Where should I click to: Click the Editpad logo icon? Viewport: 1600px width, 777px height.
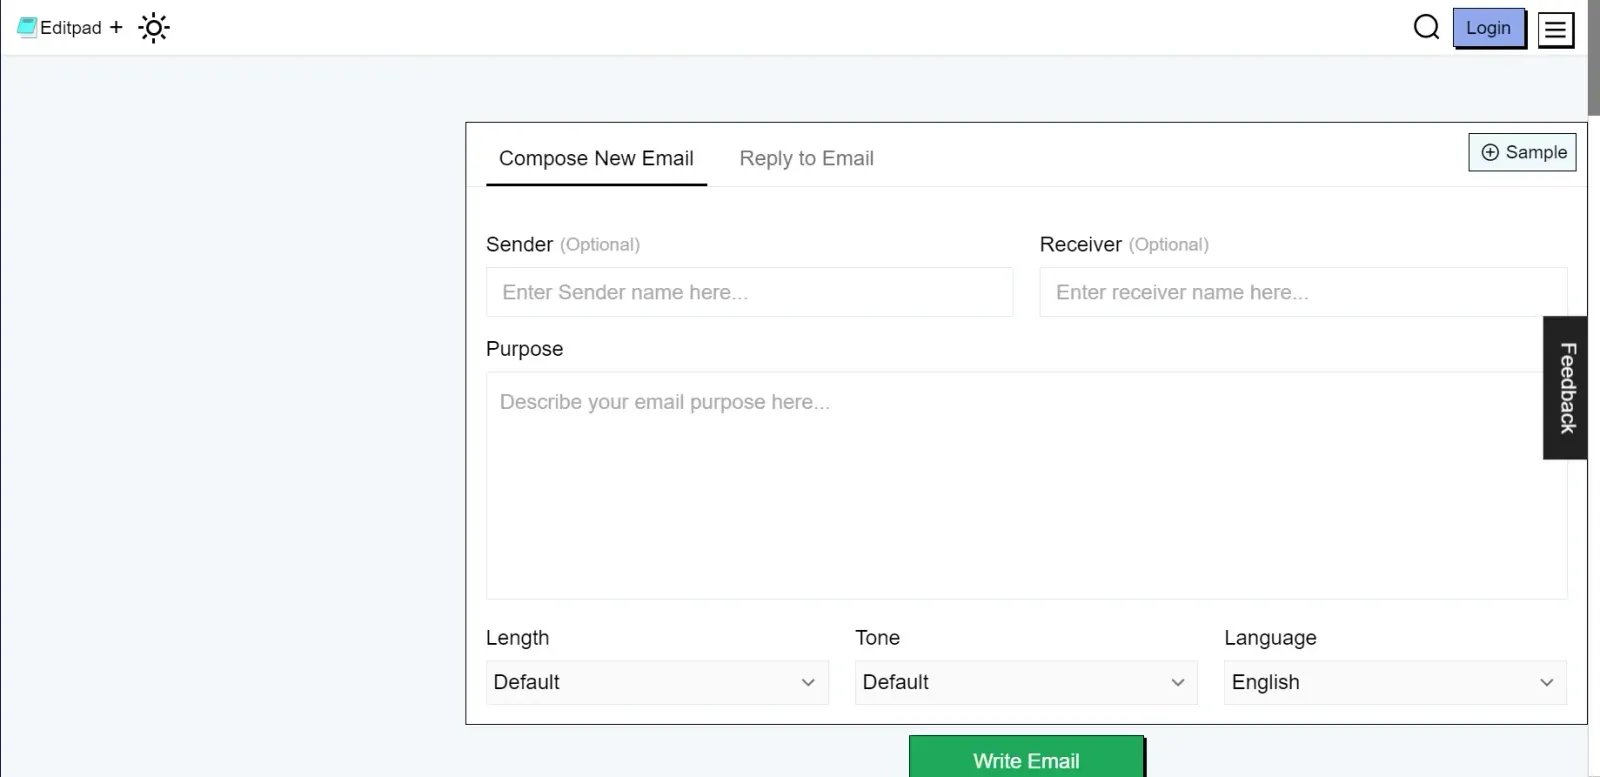tap(26, 27)
